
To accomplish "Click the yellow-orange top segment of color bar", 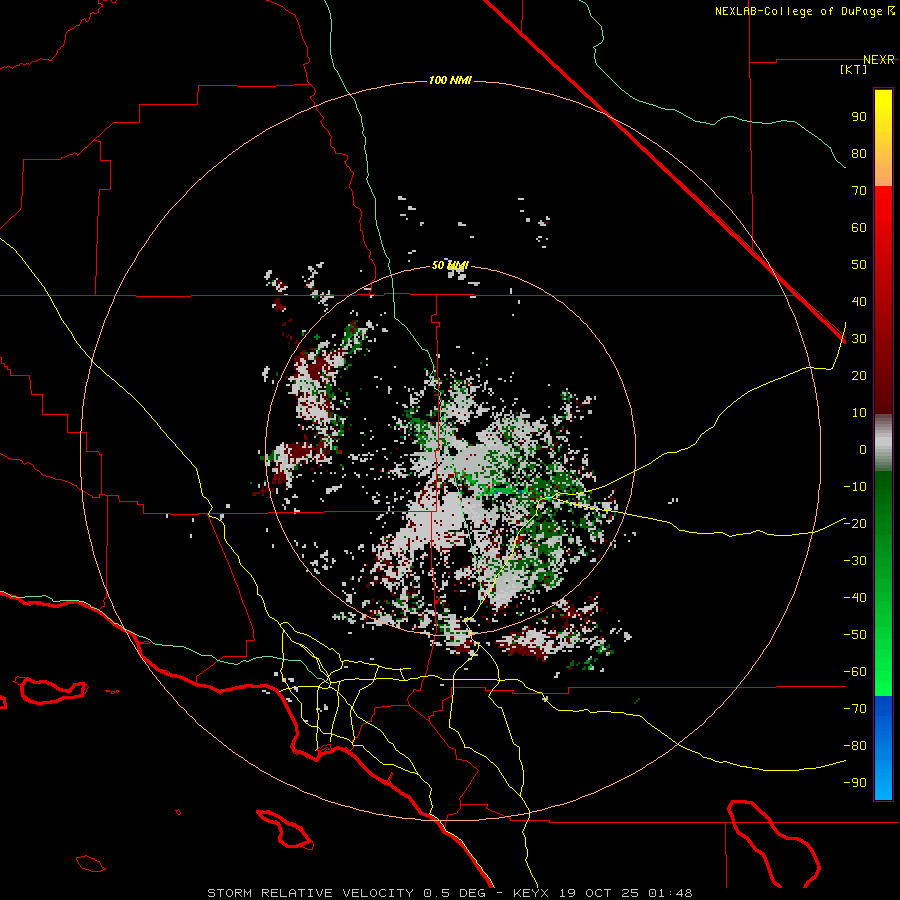I will [883, 138].
